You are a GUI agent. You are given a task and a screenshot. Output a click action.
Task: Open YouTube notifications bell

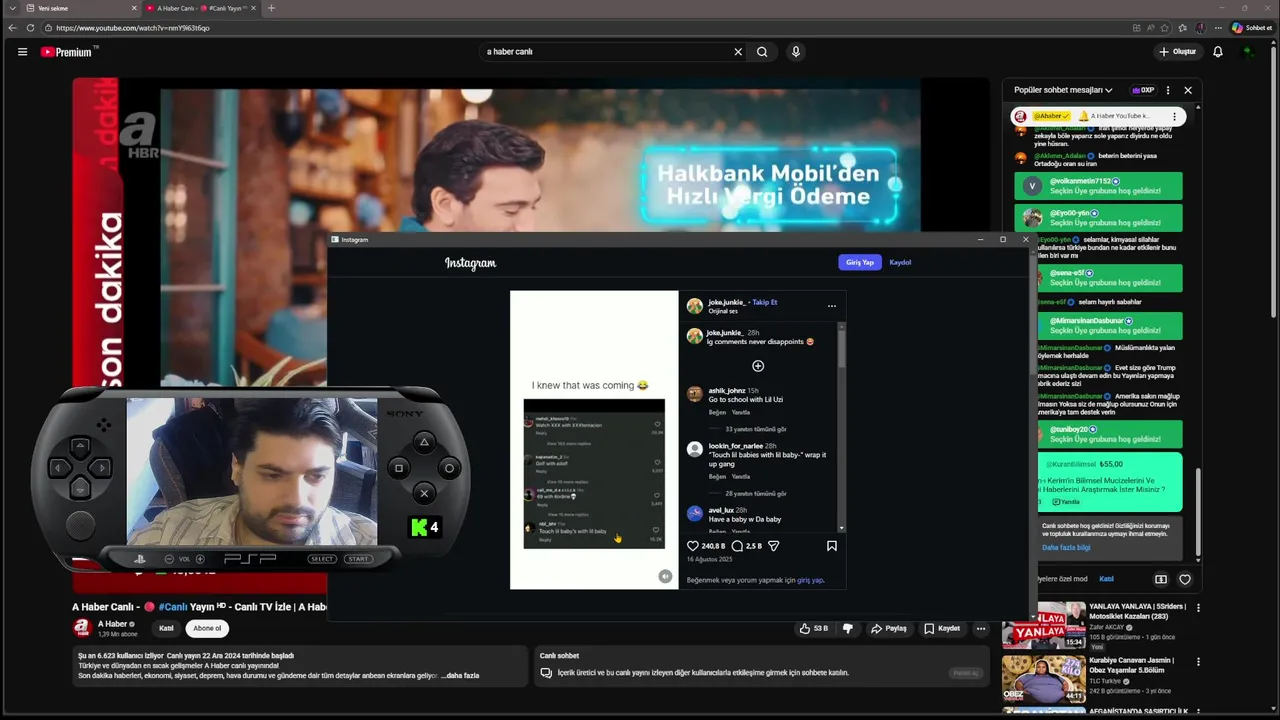coord(1218,52)
